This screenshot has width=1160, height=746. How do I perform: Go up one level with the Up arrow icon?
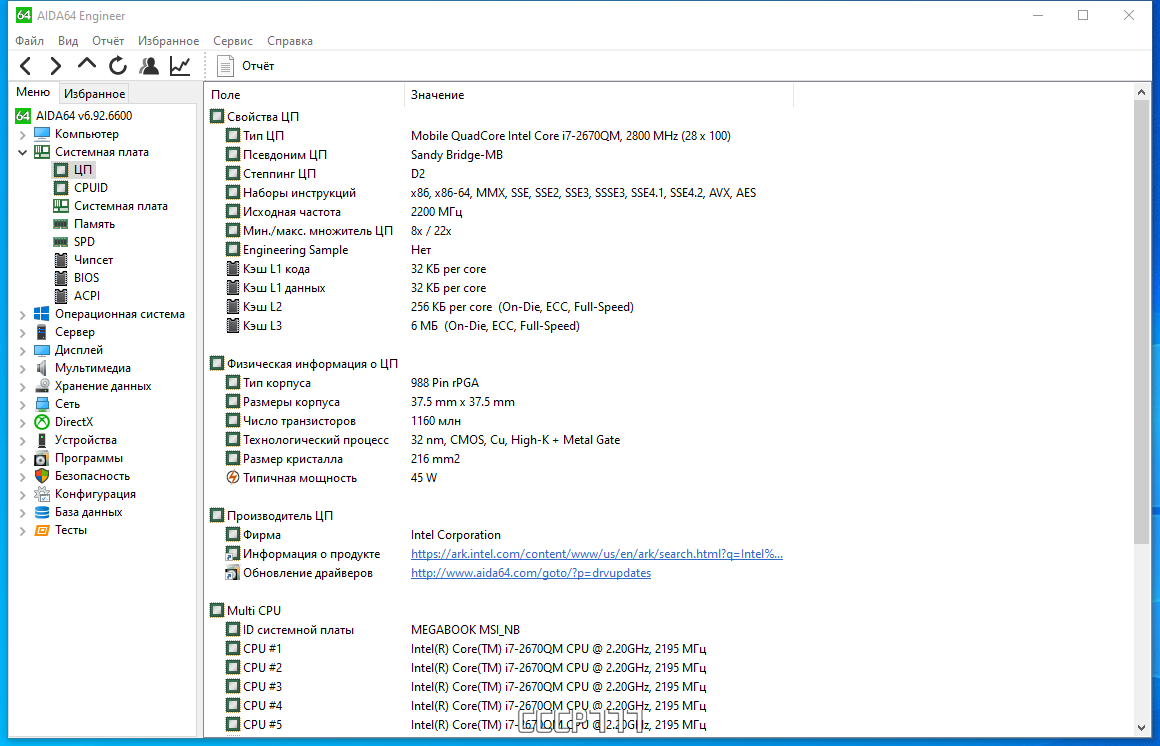[87, 65]
